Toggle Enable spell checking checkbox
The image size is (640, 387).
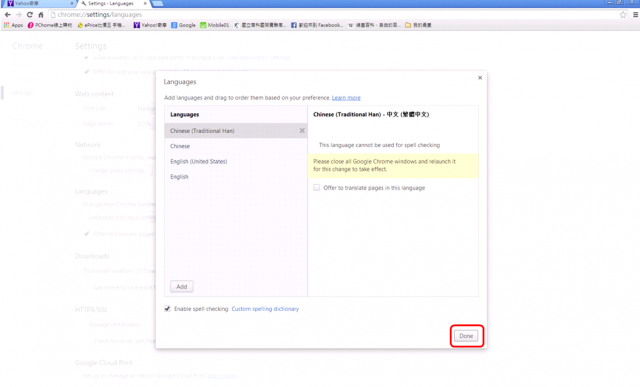tap(167, 309)
